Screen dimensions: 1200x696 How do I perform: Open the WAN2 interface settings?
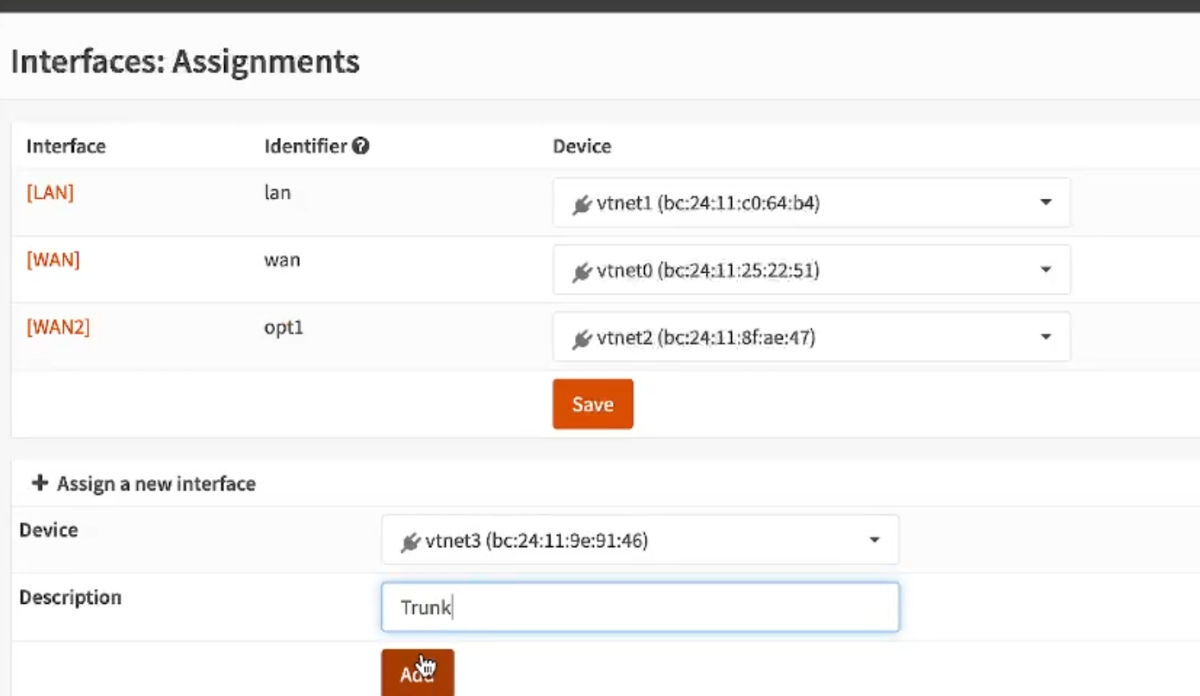click(58, 326)
